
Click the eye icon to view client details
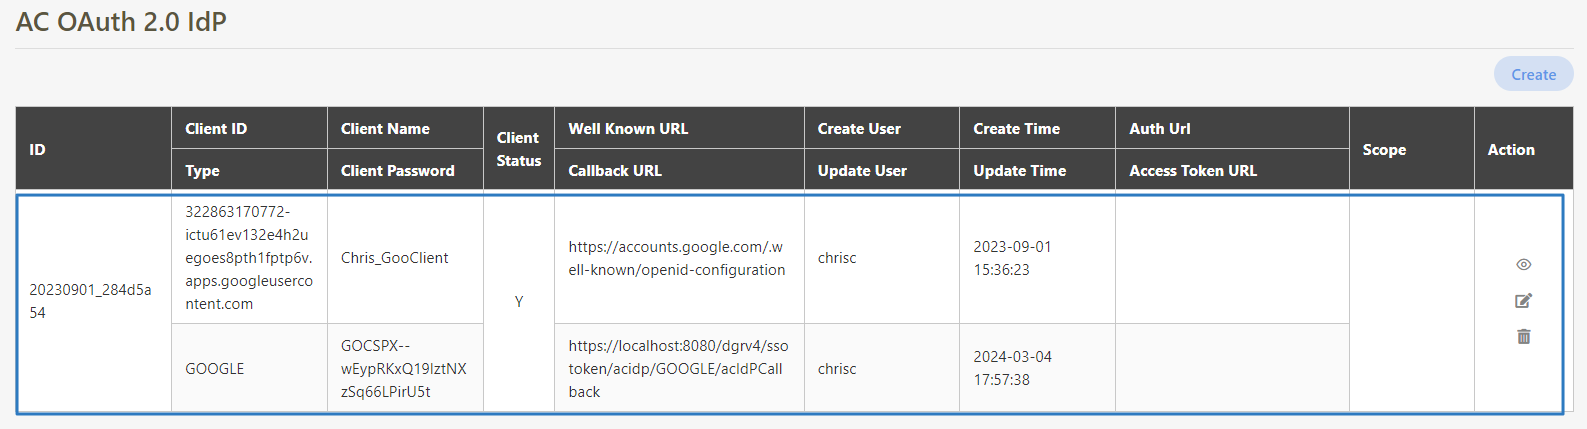[x=1523, y=265]
